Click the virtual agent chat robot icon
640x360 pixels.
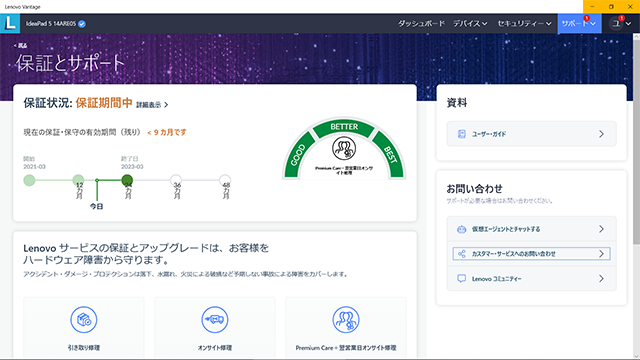[462, 229]
